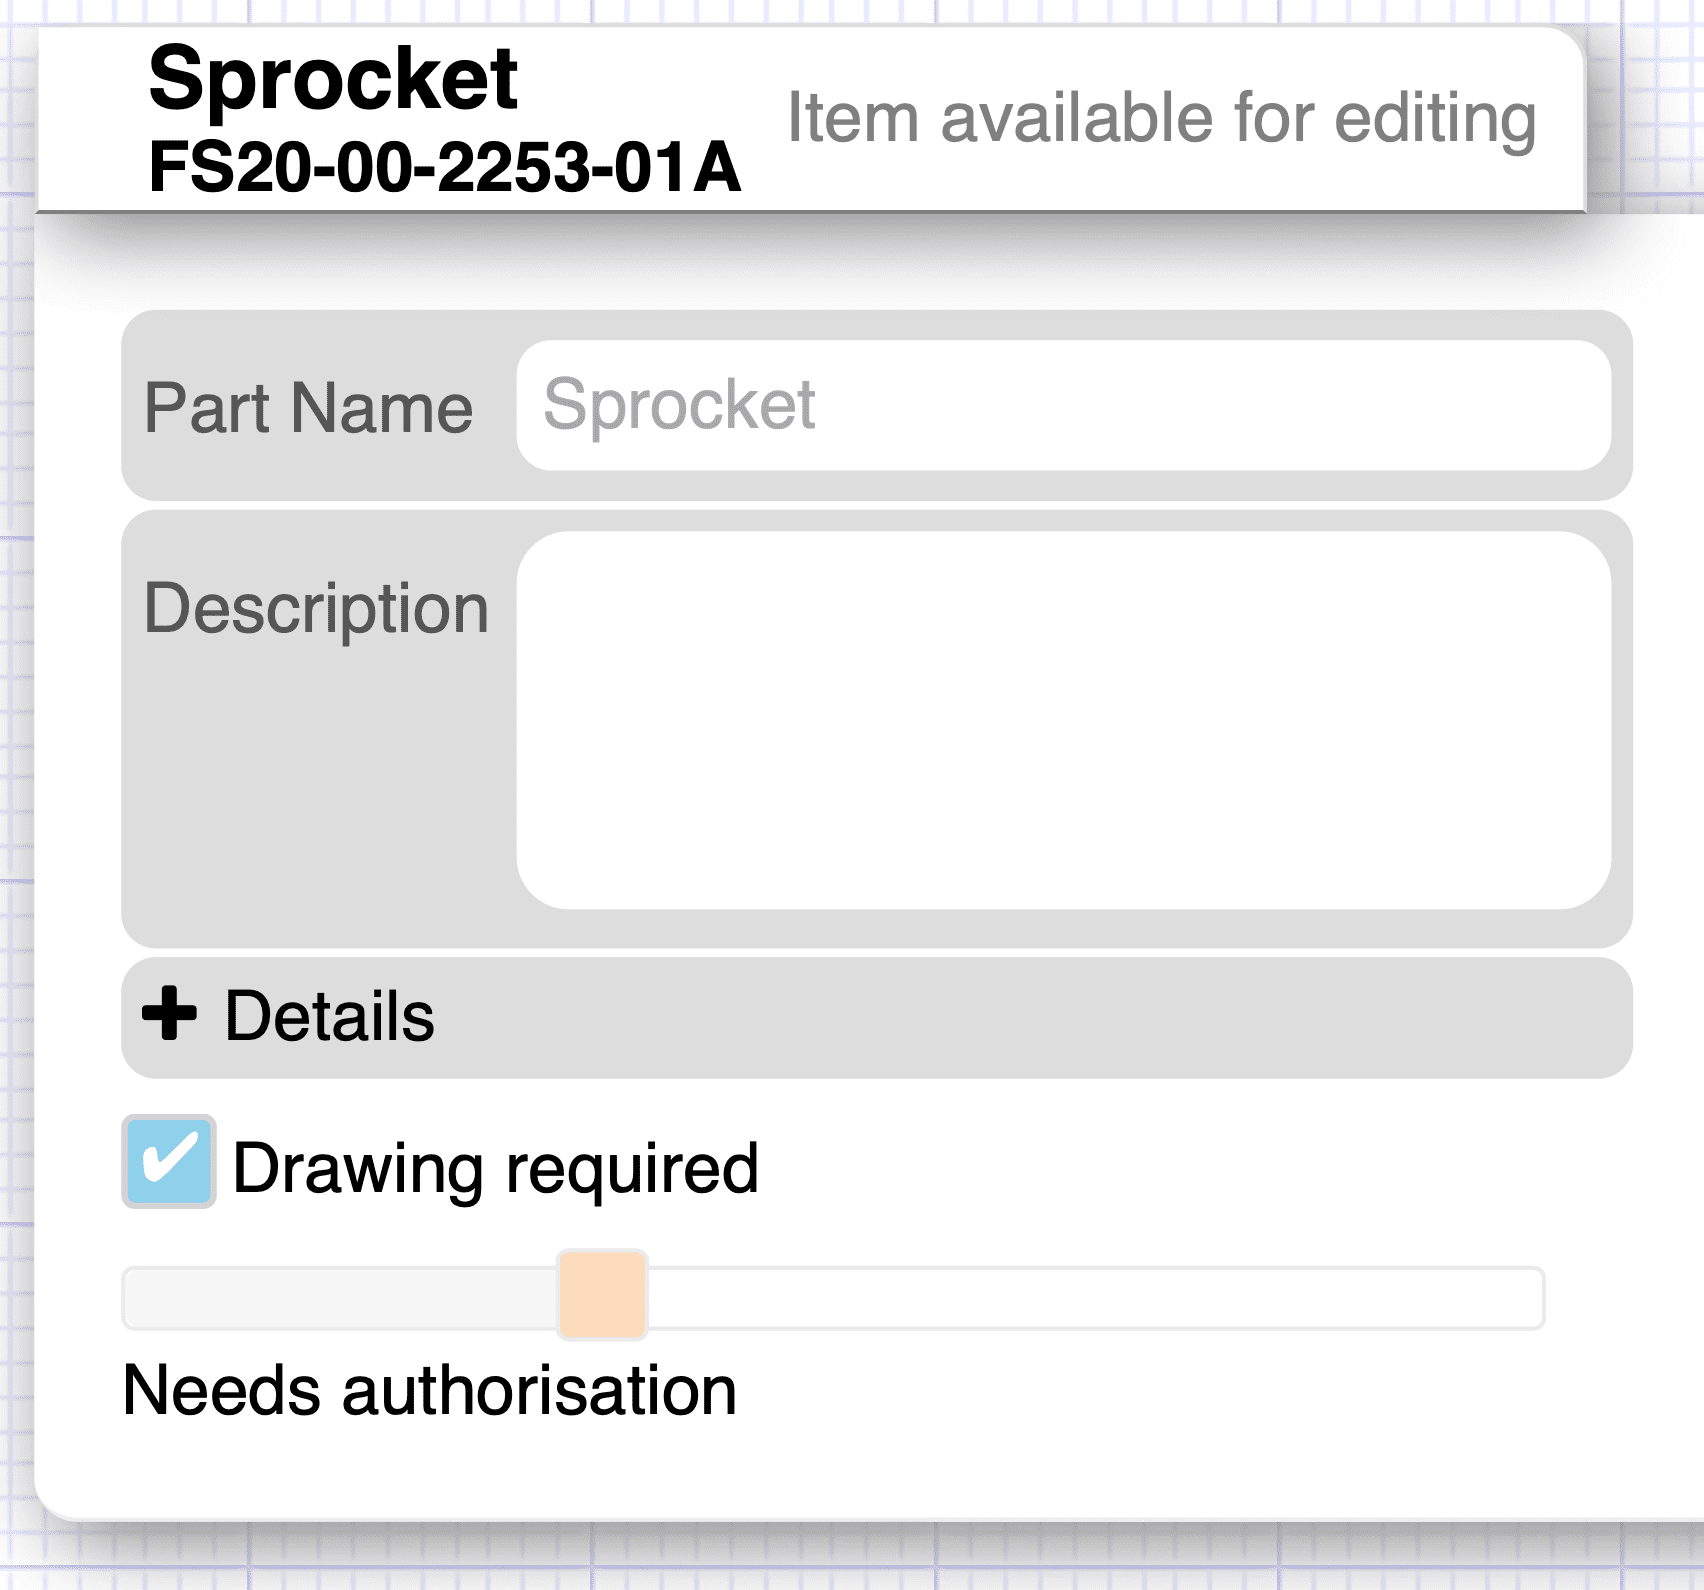Click the grey Description row panel background

(x=318, y=800)
